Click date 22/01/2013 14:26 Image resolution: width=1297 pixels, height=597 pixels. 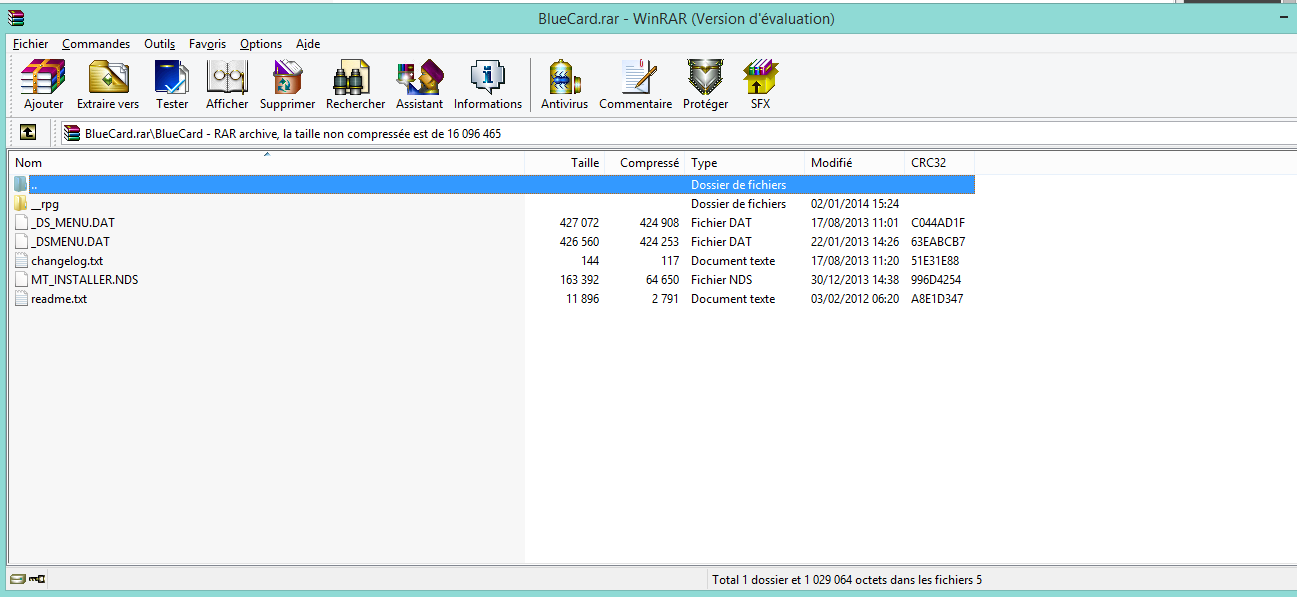tap(855, 242)
